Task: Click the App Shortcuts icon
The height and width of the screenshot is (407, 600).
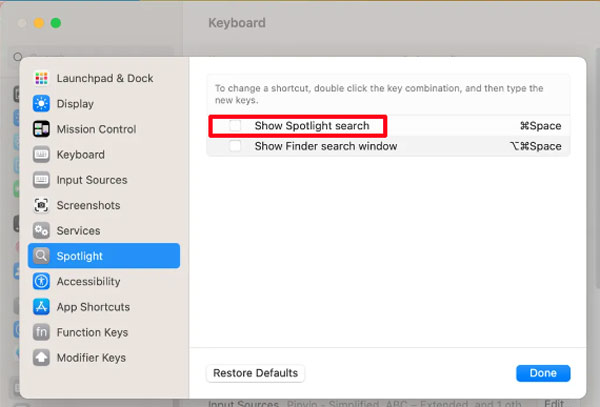Action: (x=41, y=307)
